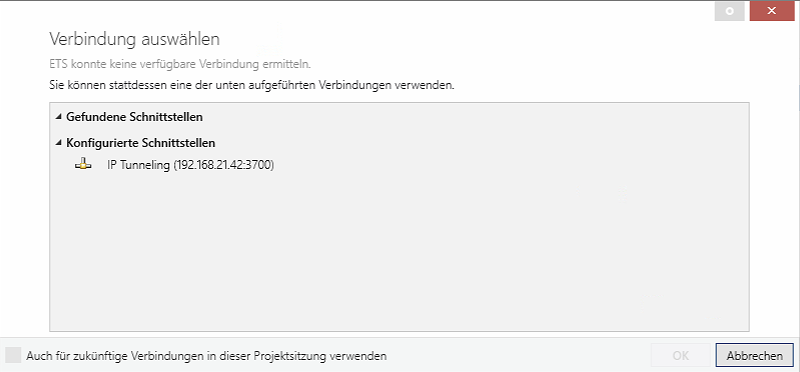
Task: Click the Konfigurierte Schnittstellen group header
Action: click(140, 143)
